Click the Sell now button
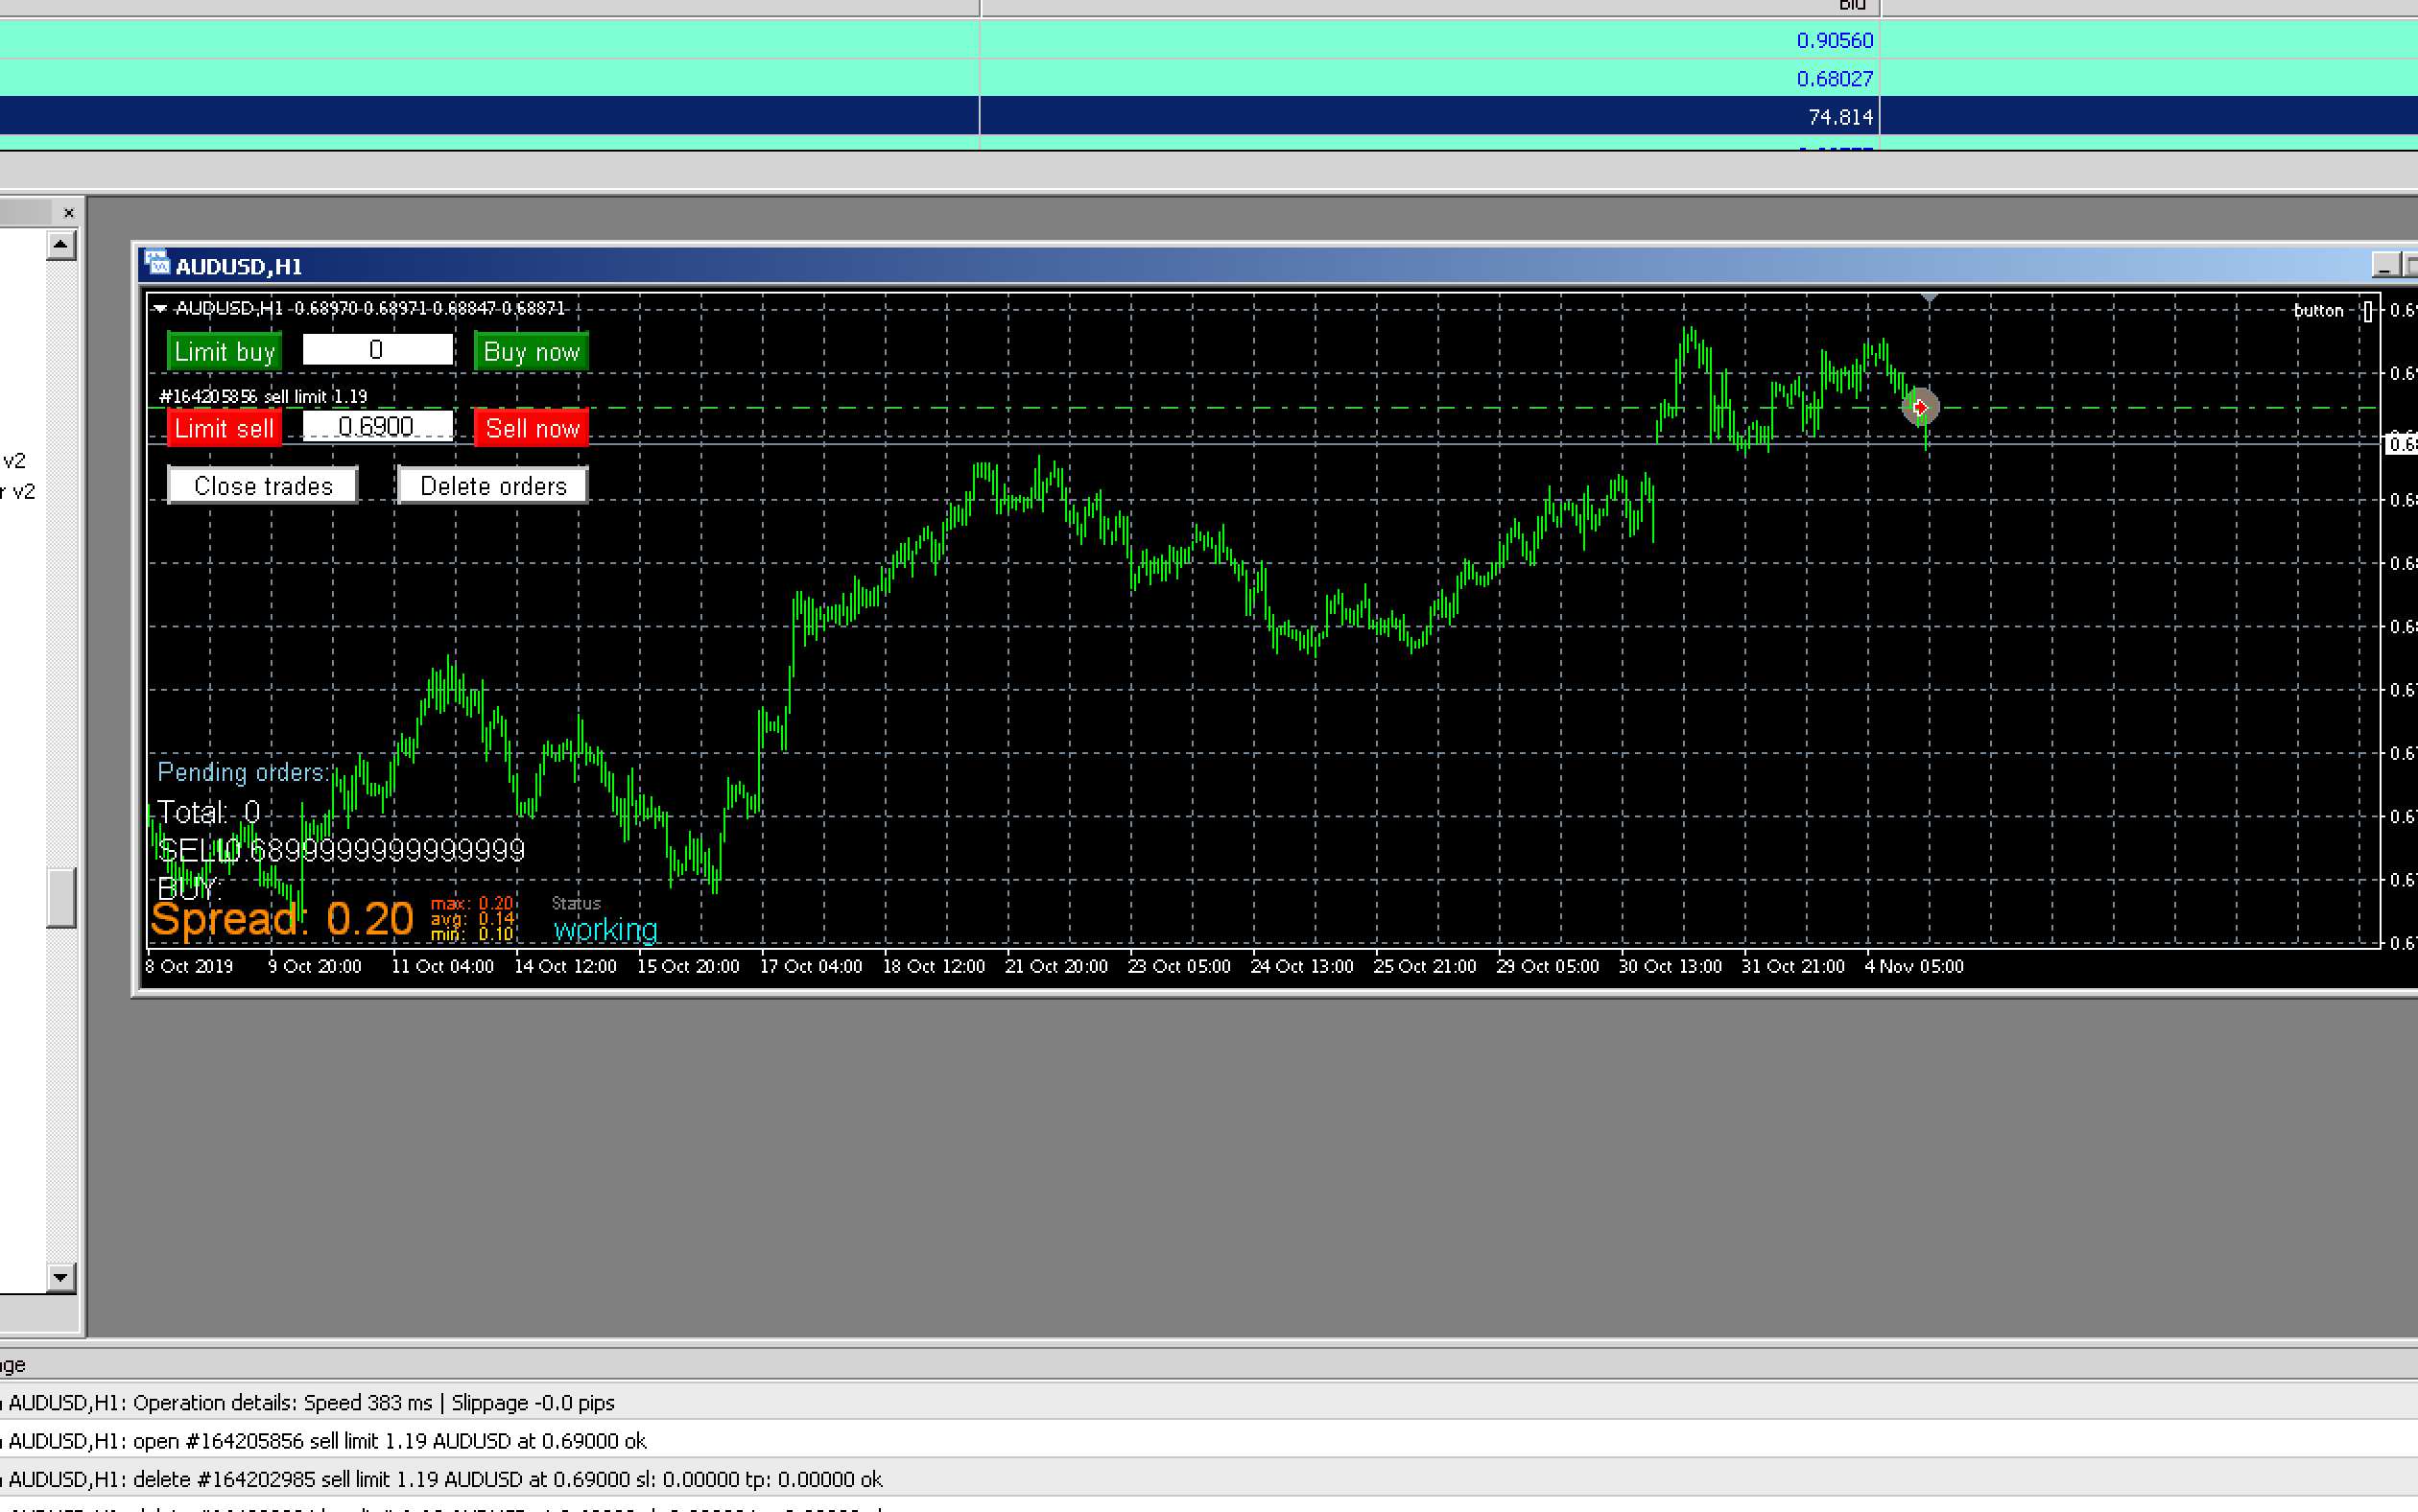This screenshot has height=1512, width=2418. [x=531, y=428]
